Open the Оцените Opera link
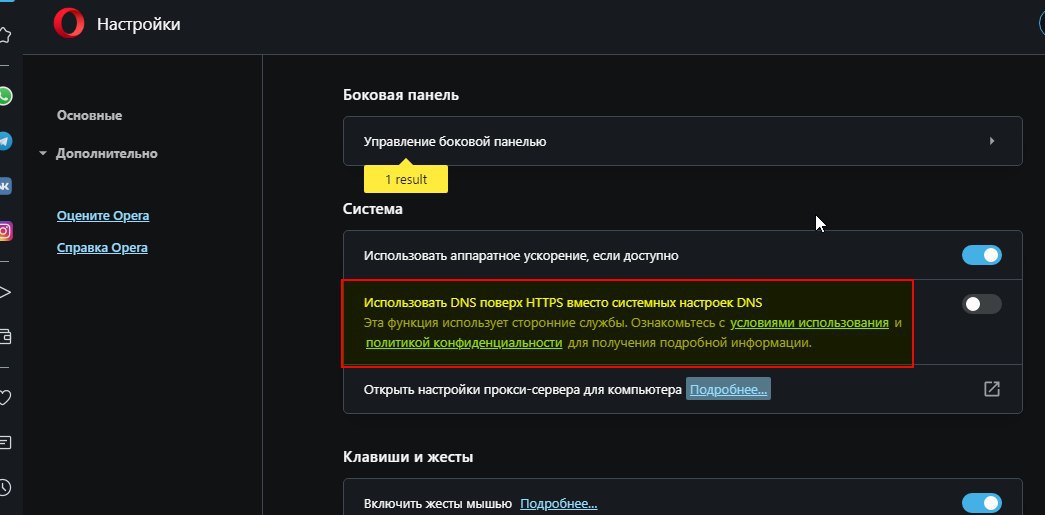 103,216
